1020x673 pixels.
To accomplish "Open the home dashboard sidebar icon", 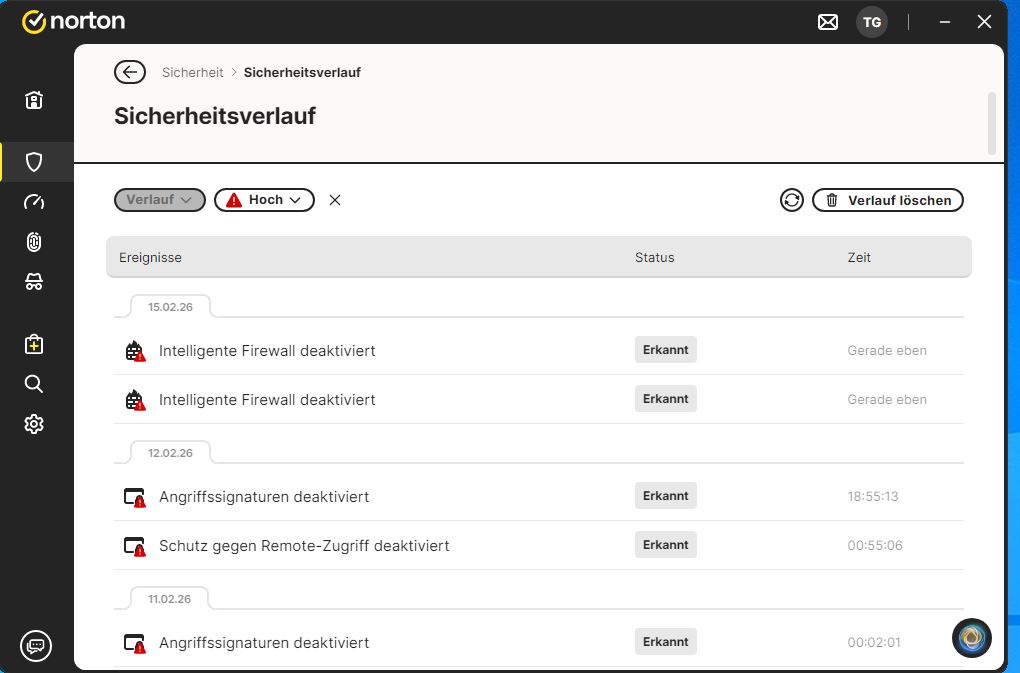I will 34,100.
